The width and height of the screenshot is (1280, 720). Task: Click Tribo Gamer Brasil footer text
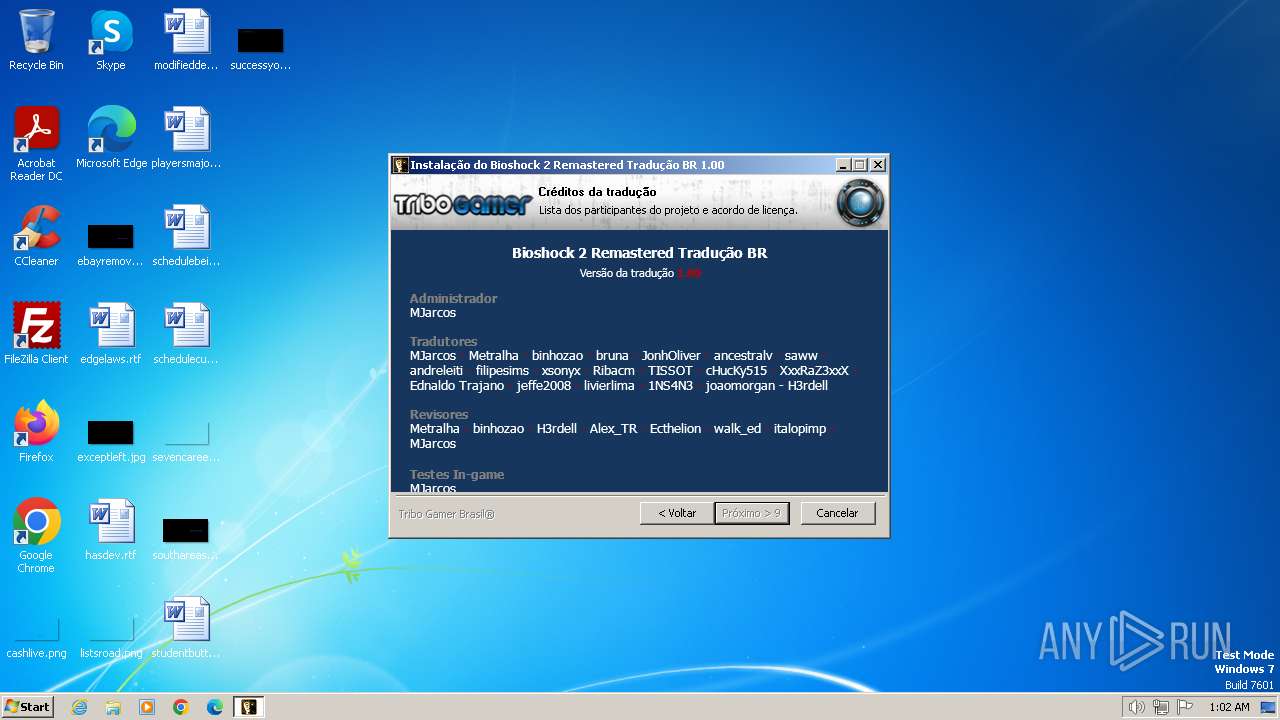(446, 514)
